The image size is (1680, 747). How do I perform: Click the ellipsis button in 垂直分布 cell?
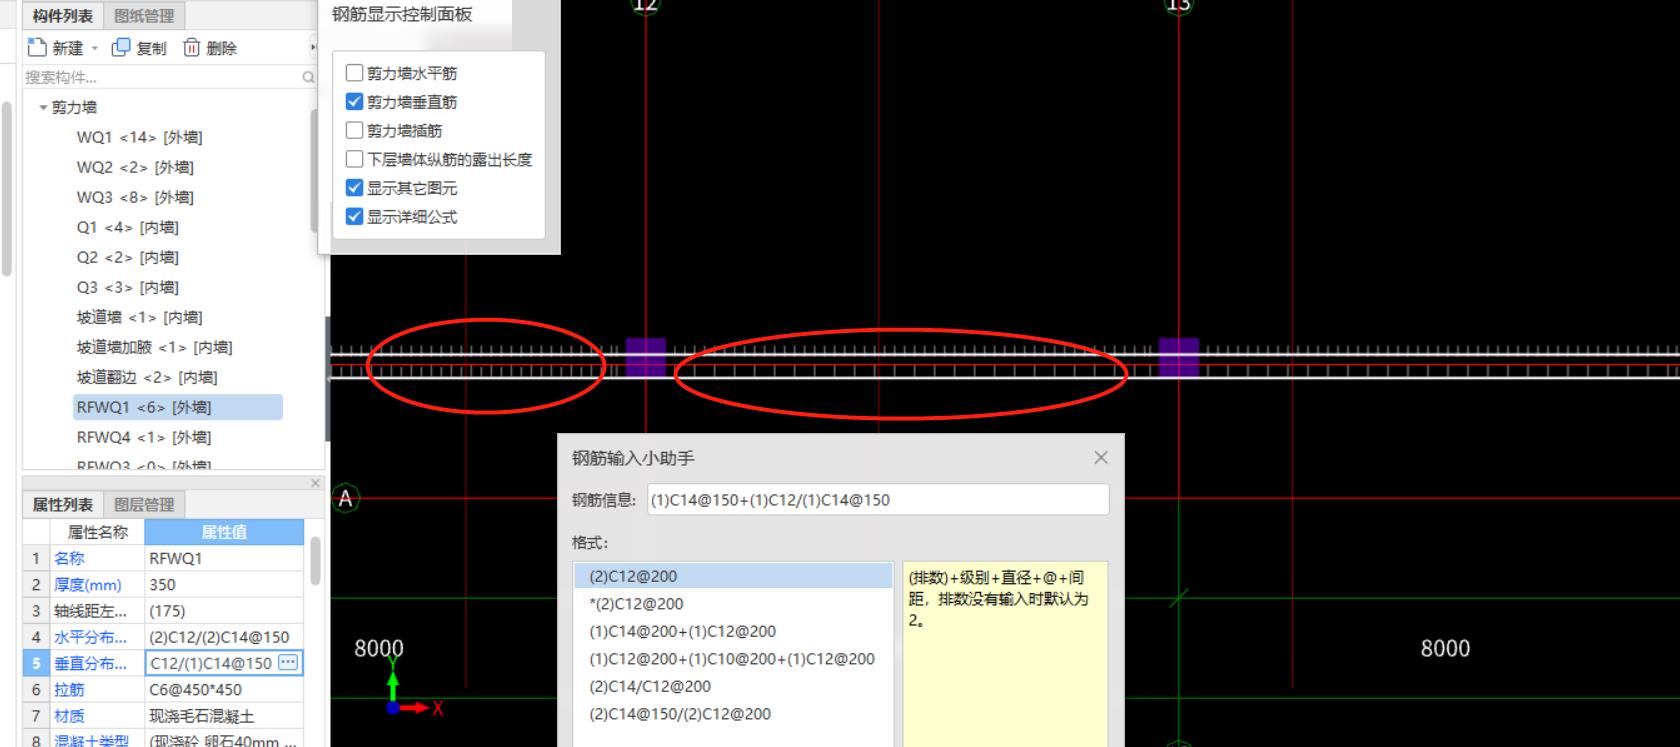click(288, 662)
